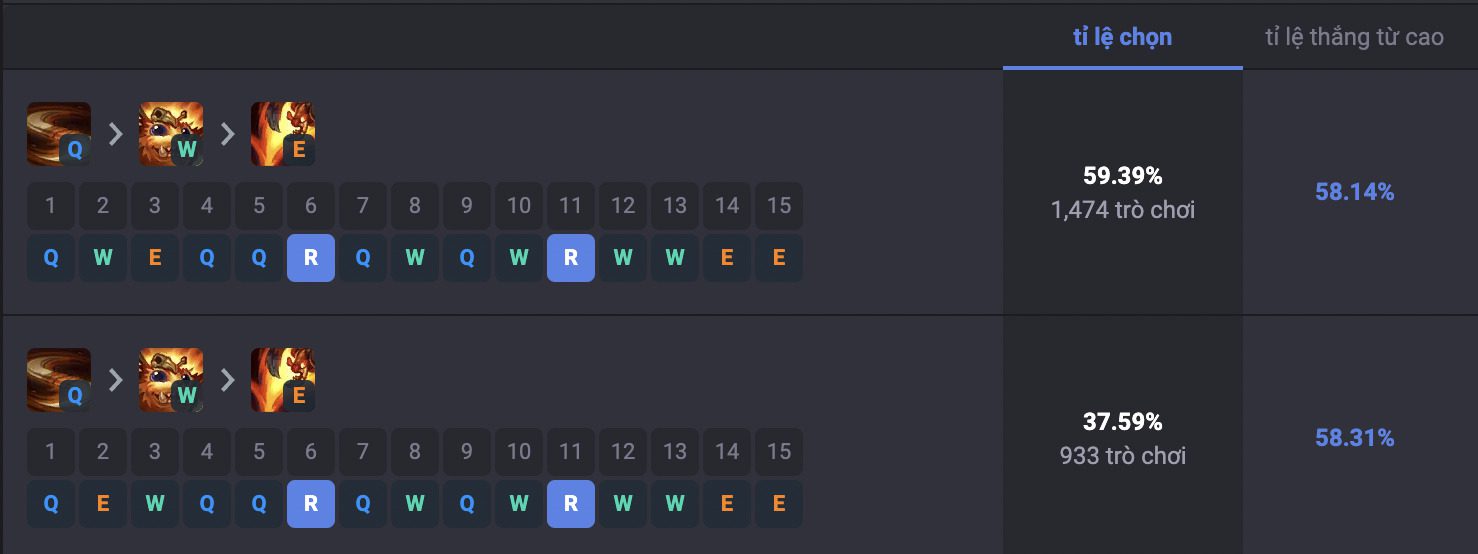Select the 59.39% pick rate cell
Screen dimensions: 1478x554
[x=1123, y=192]
